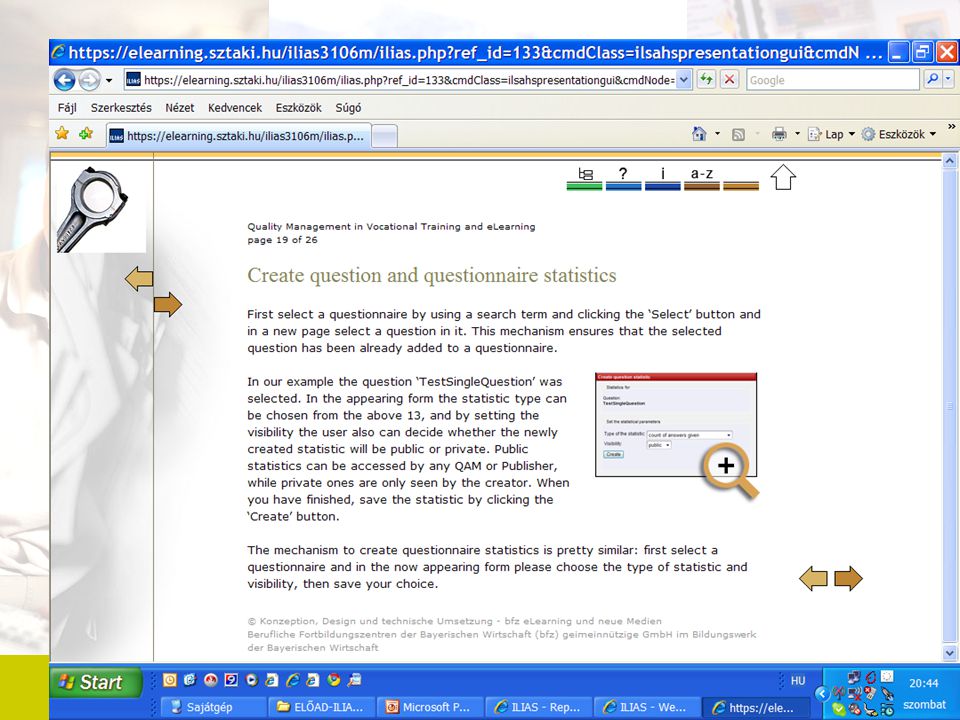Expand the Print dropdown arrow
This screenshot has width=960, height=720.
[797, 134]
